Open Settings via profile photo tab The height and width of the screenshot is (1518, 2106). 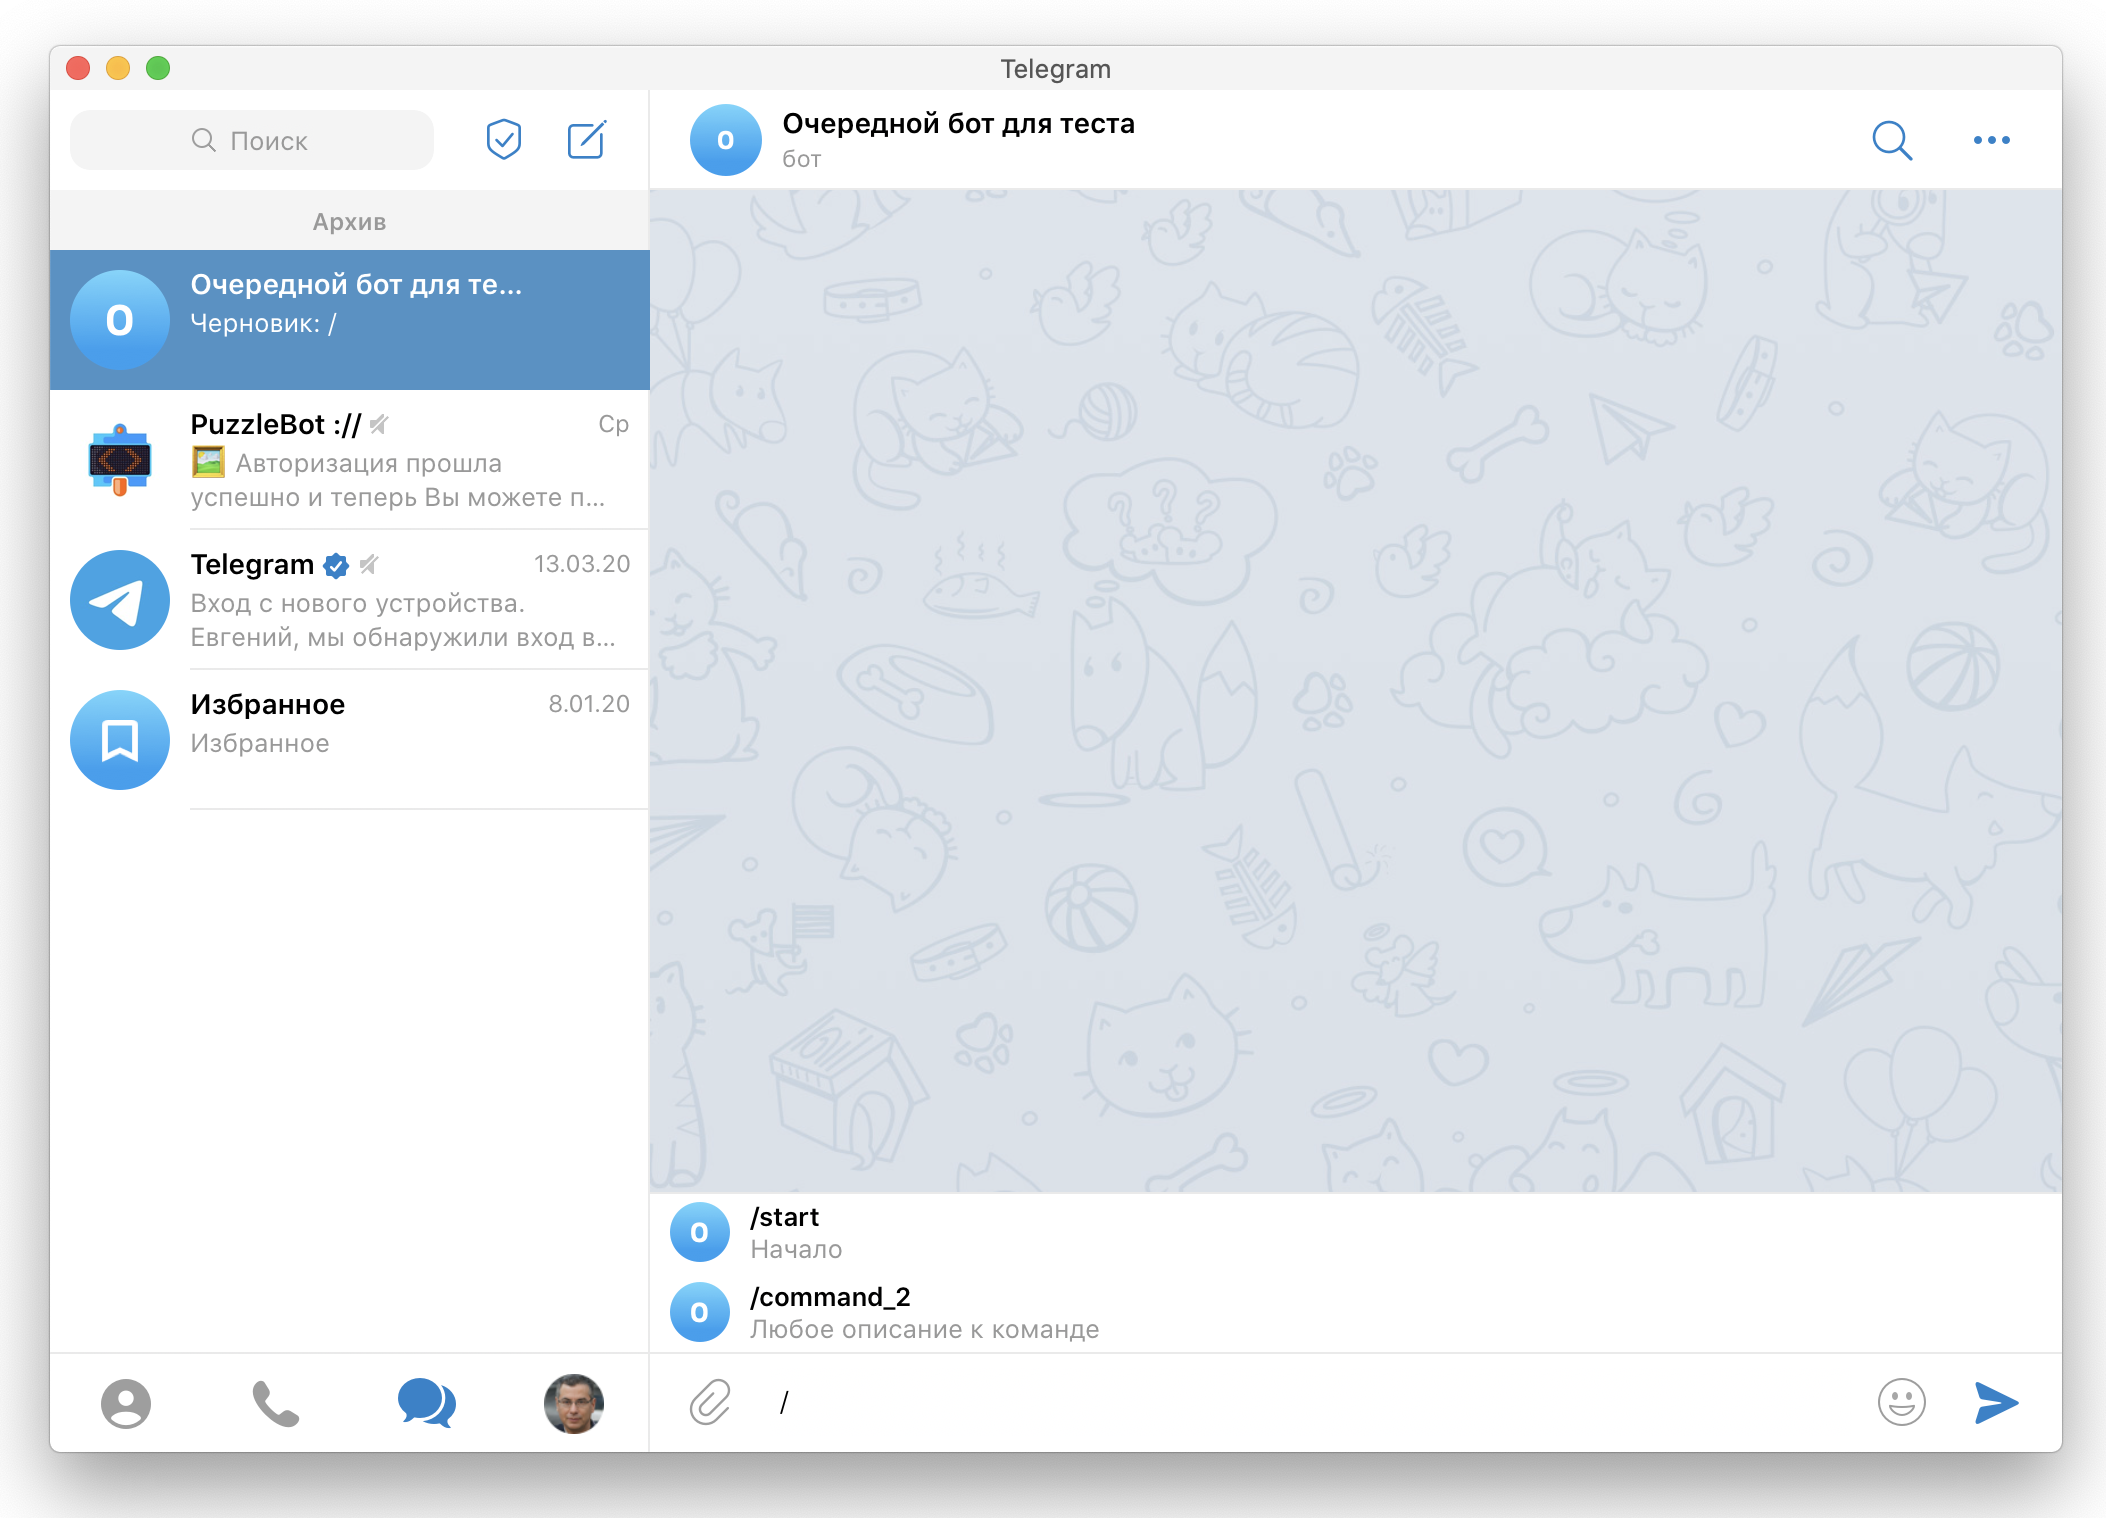coord(574,1403)
